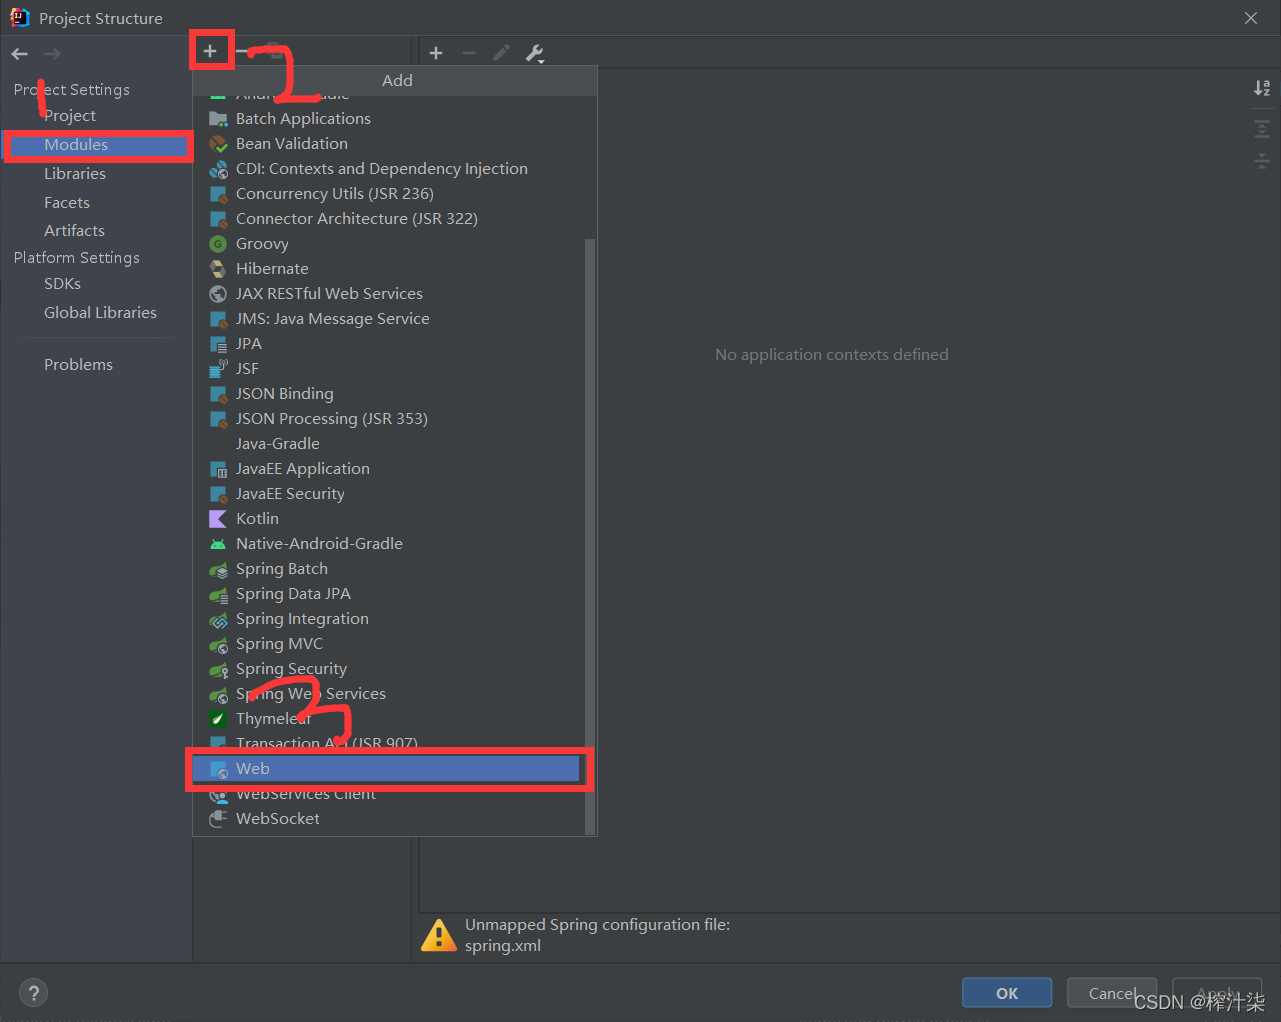Select the Modules settings item
This screenshot has width=1281, height=1022.
(x=97, y=145)
